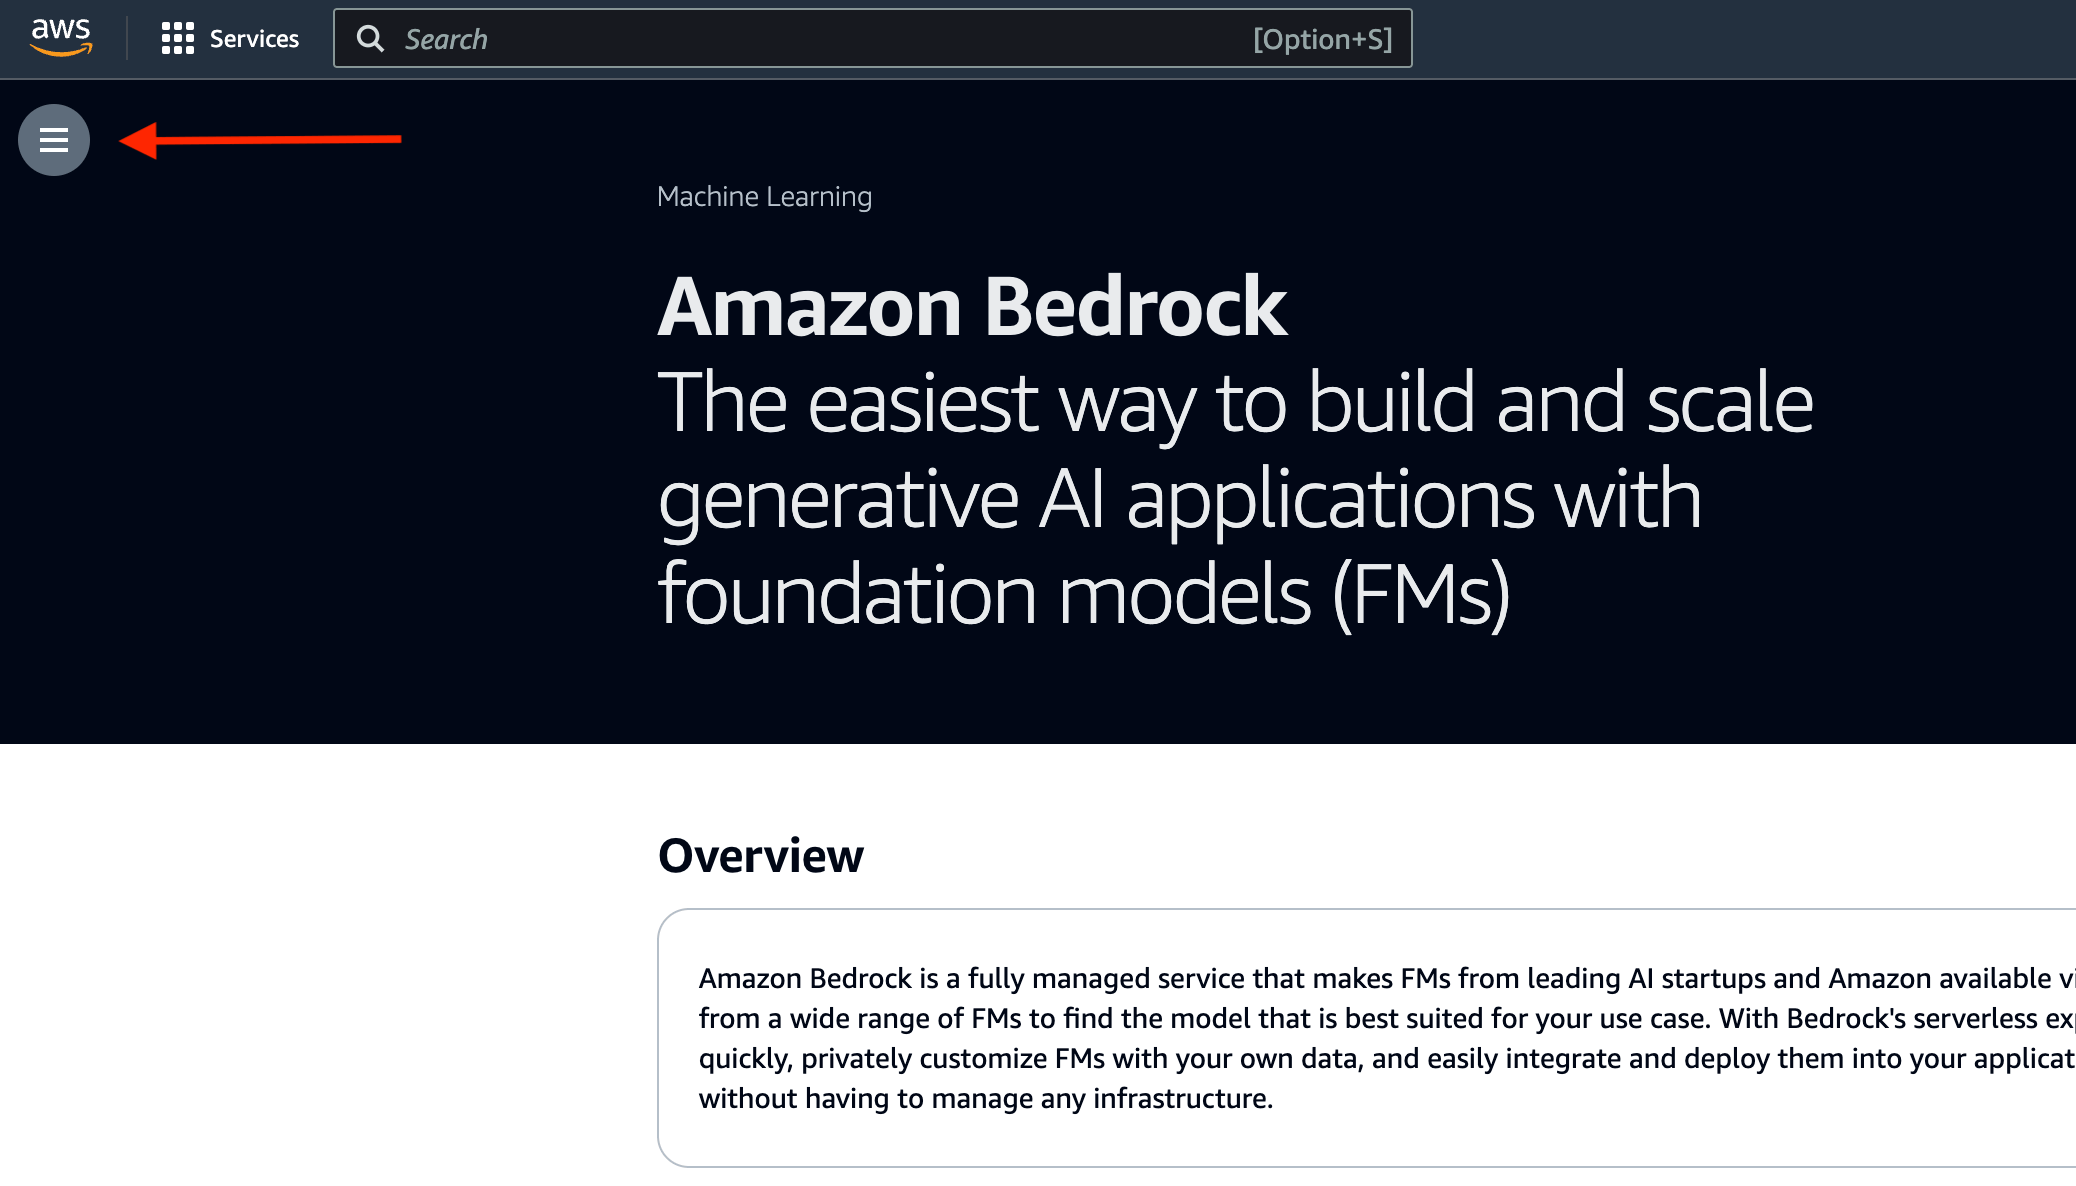
Task: Click the Machine Learning category label
Action: pyautogui.click(x=764, y=197)
